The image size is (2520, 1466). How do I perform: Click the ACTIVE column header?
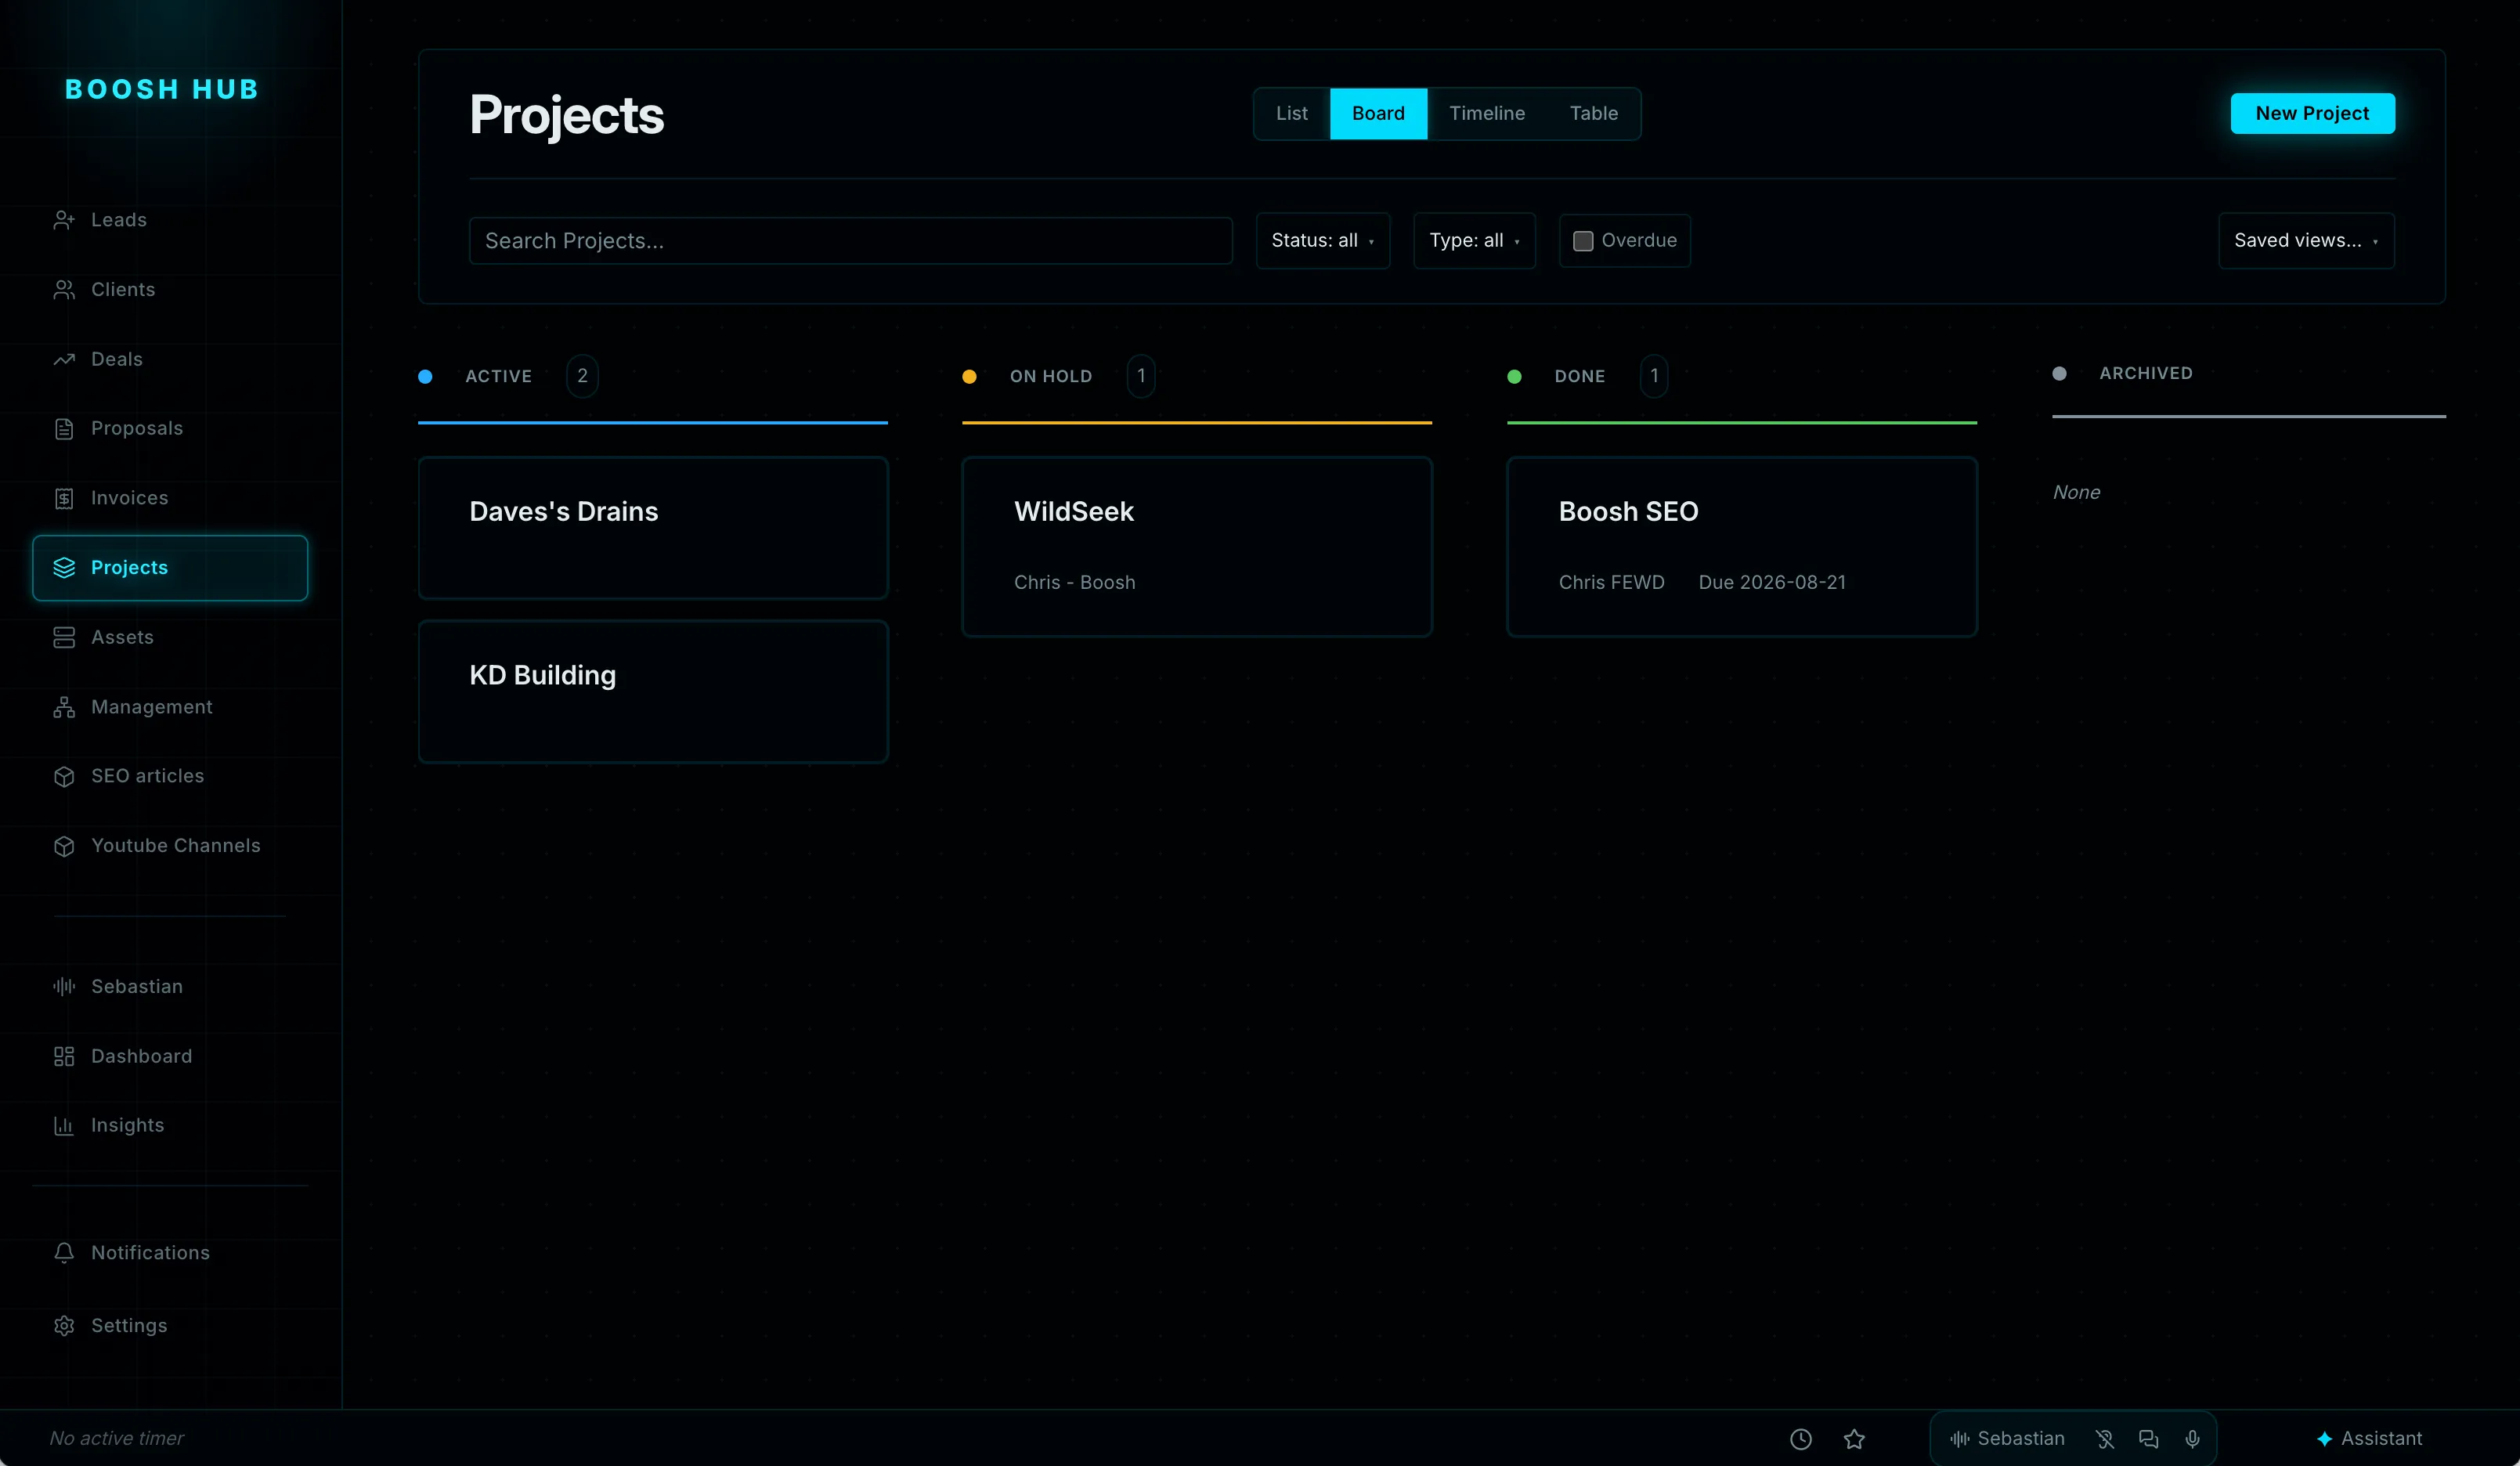click(498, 377)
